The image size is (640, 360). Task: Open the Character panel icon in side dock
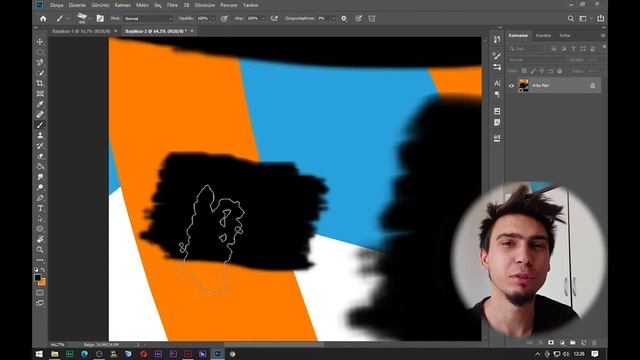click(x=497, y=83)
